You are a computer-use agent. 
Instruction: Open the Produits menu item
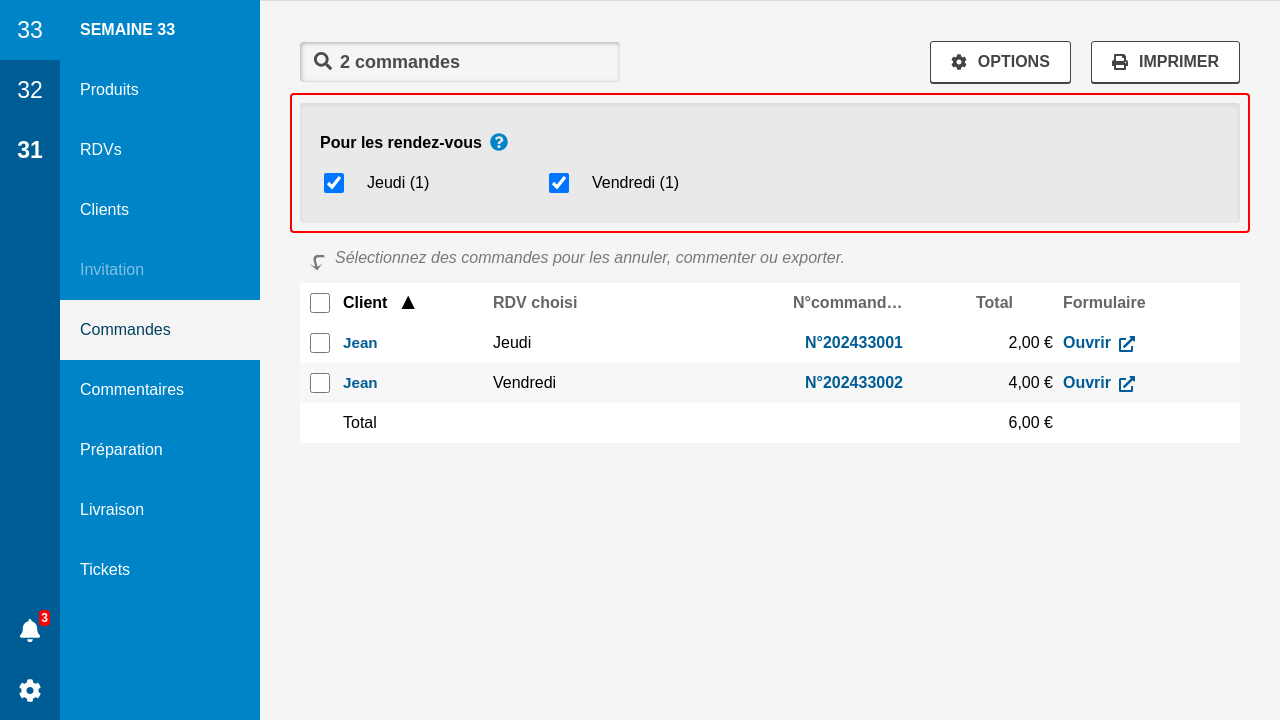109,90
